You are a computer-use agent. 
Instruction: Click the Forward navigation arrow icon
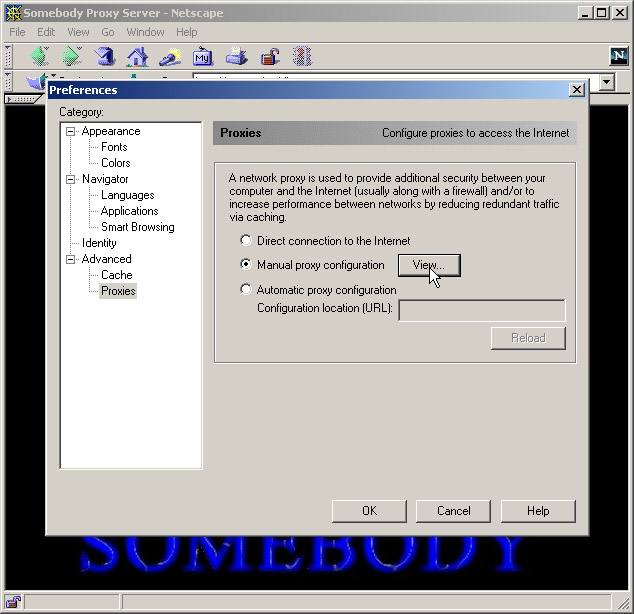[x=72, y=56]
